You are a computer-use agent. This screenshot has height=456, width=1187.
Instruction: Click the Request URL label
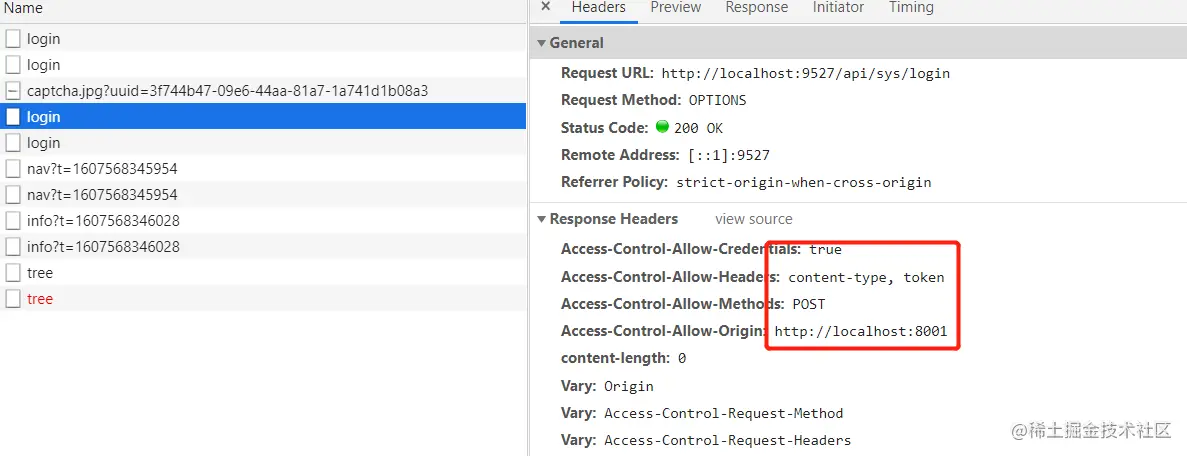(608, 73)
